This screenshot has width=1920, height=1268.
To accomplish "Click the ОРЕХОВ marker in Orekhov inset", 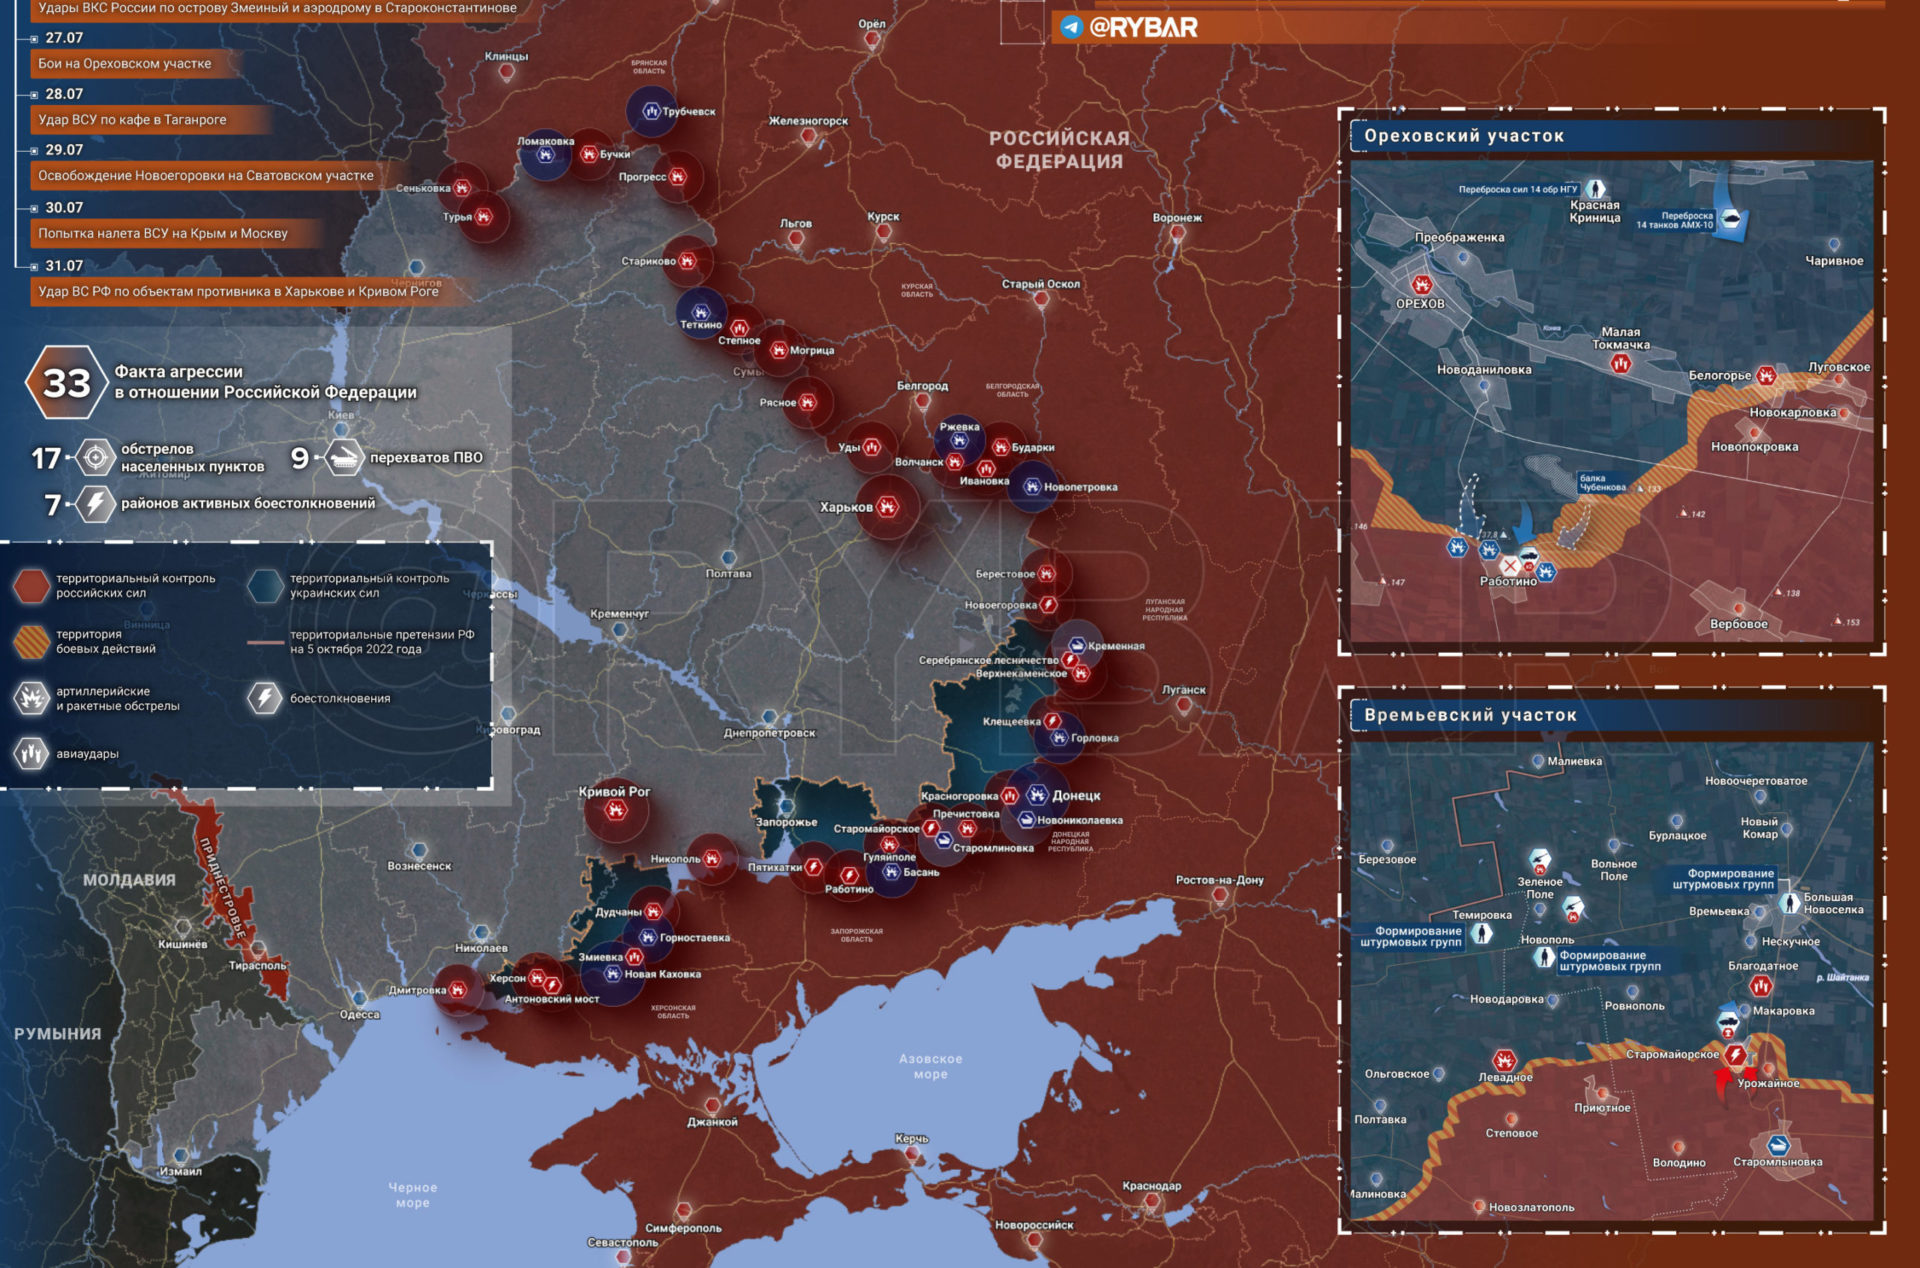I will pyautogui.click(x=1422, y=285).
